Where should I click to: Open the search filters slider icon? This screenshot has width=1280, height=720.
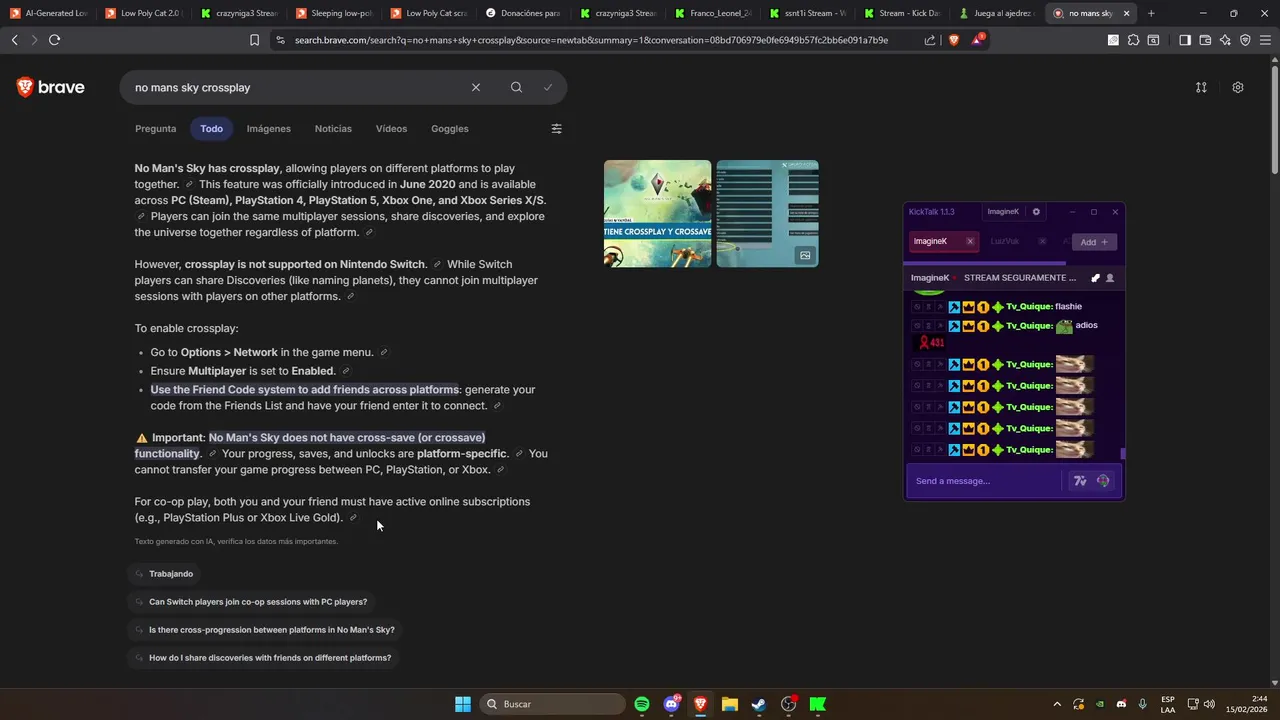(557, 128)
